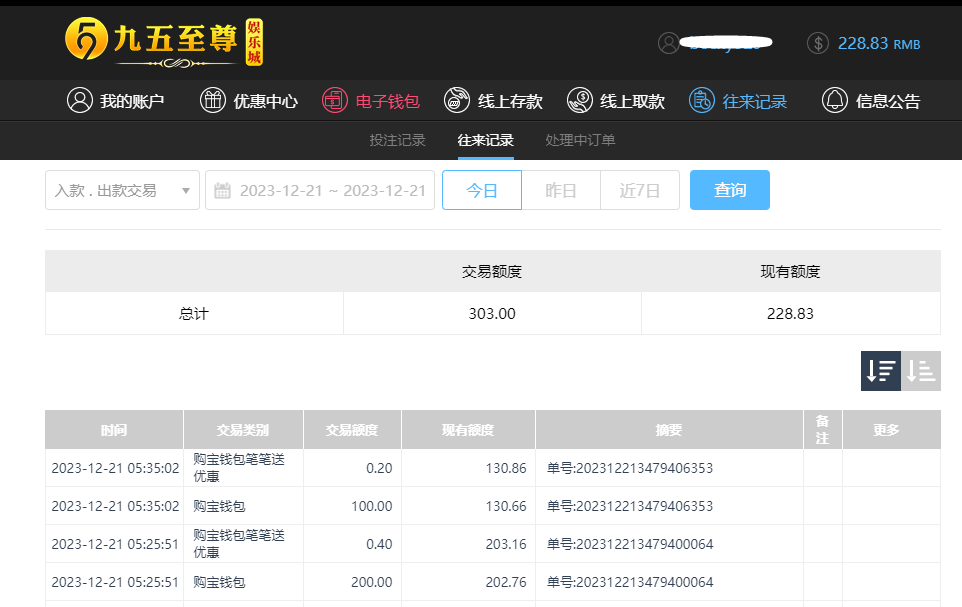
Task: Expand the 入款.出款交易 type dropdown
Action: pyautogui.click(x=122, y=190)
